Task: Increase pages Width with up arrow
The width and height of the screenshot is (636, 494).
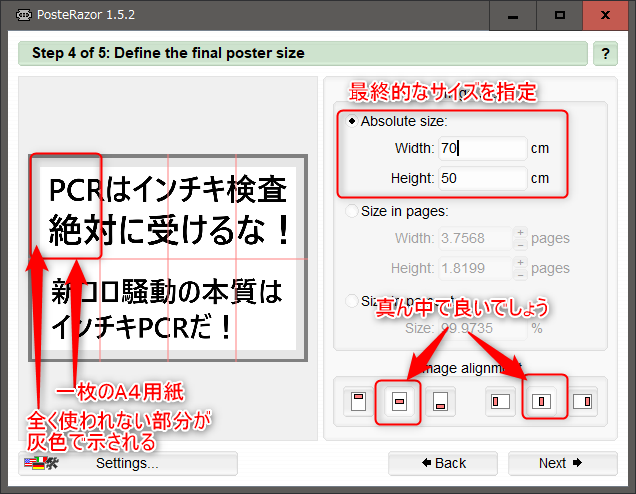Action: pos(520,233)
